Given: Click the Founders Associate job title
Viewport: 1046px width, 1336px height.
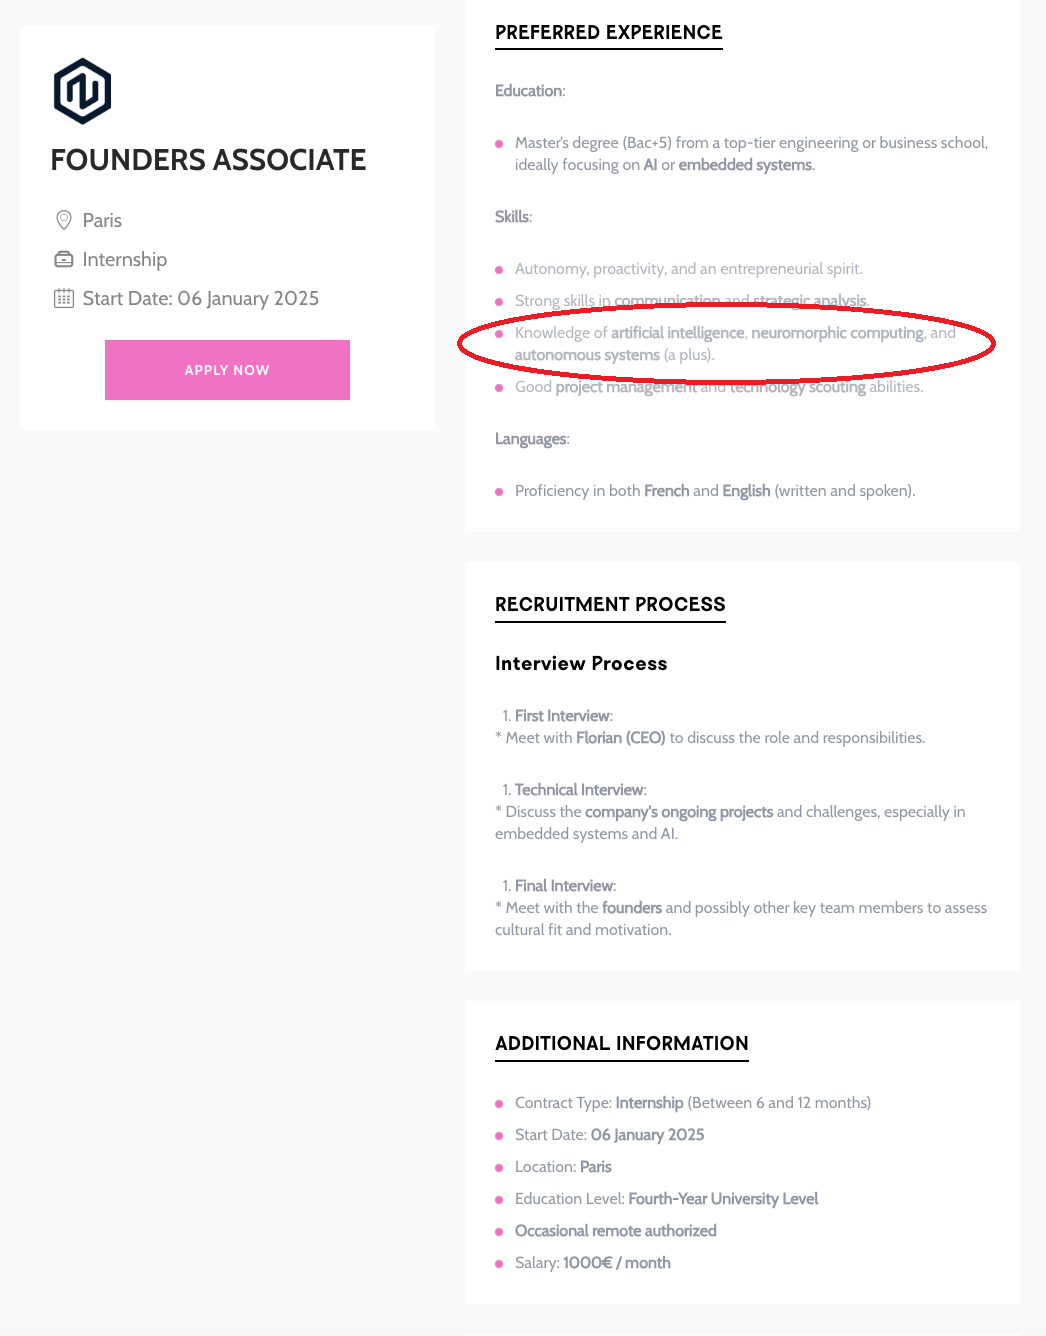Looking at the screenshot, I should 208,160.
